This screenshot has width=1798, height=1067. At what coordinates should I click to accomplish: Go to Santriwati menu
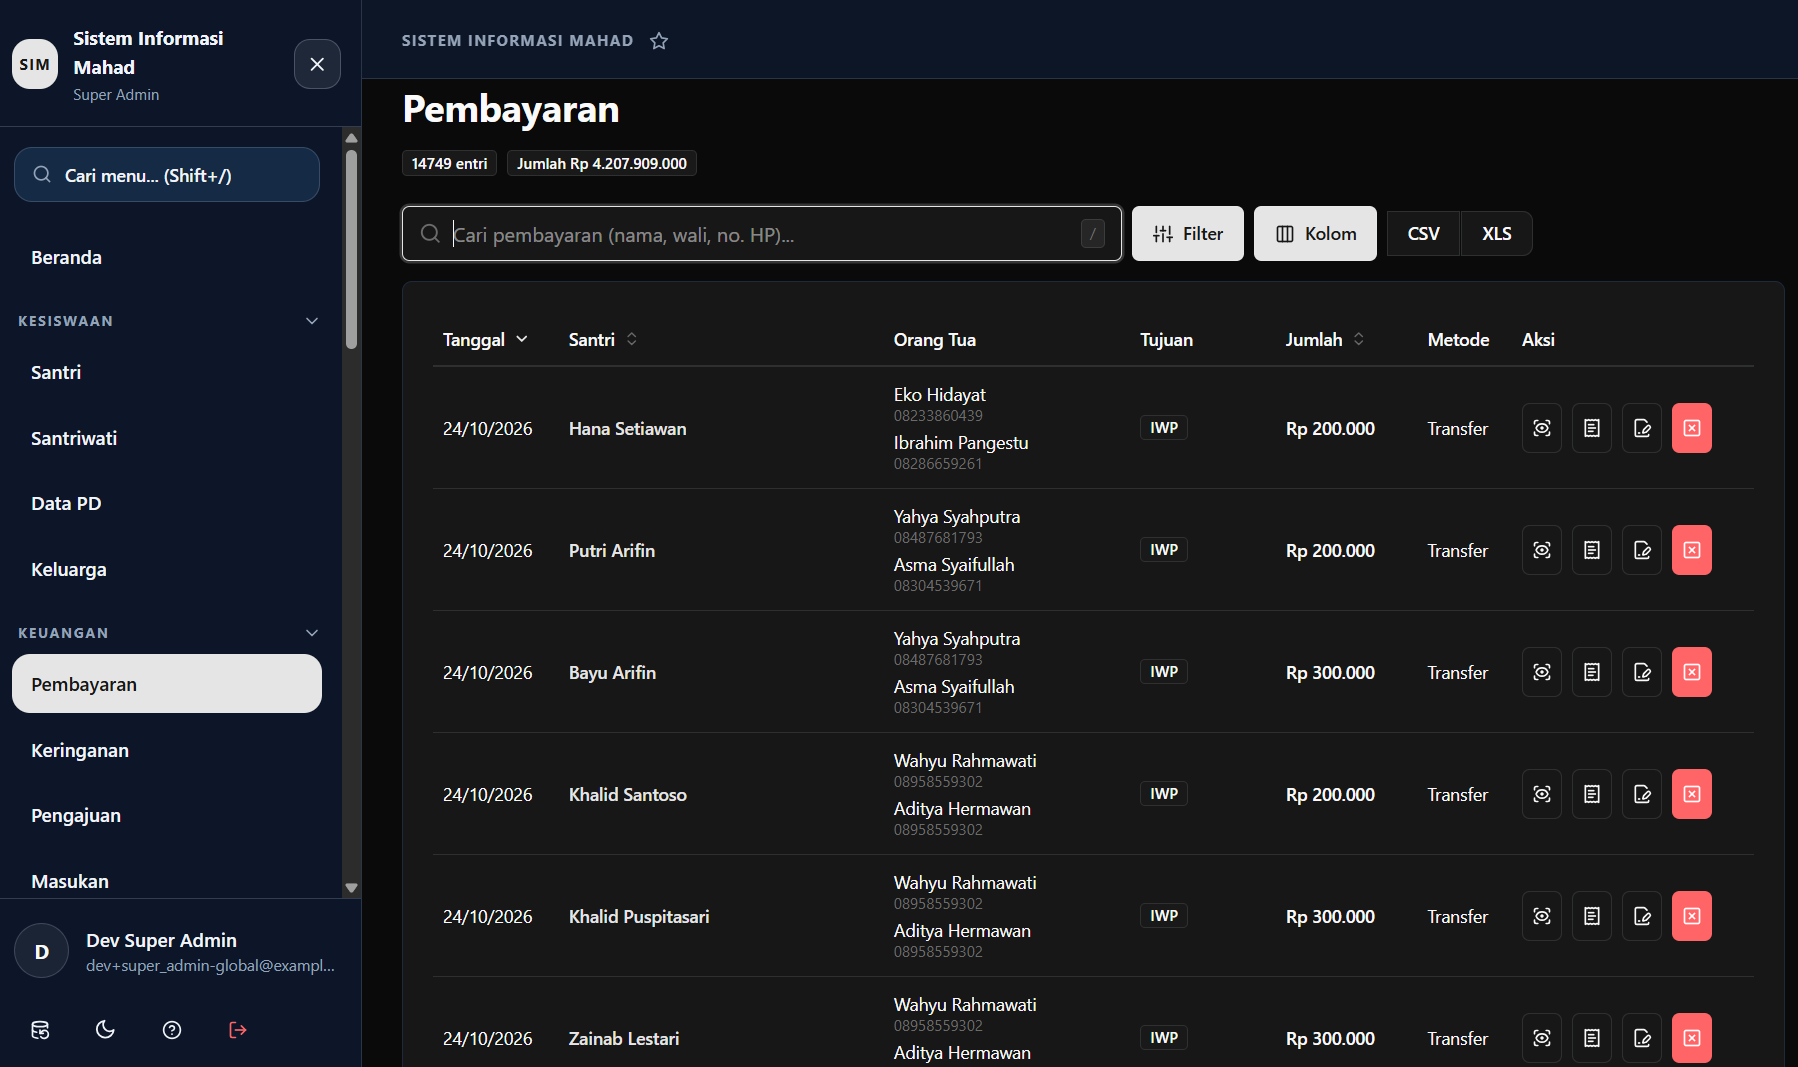coord(167,438)
